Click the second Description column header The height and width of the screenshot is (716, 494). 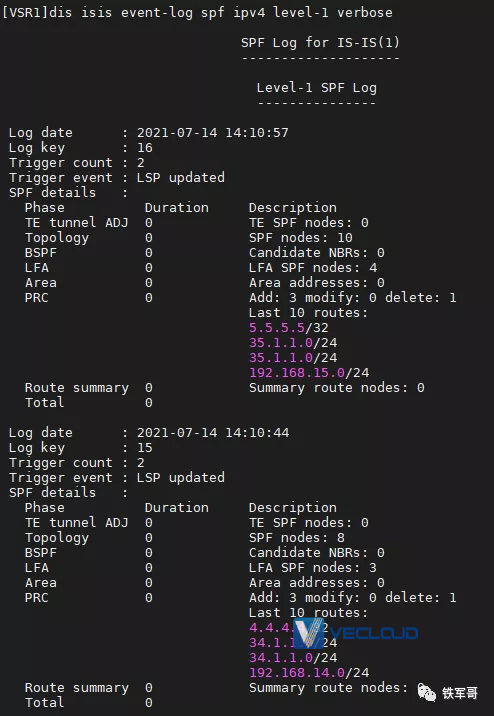tap(293, 508)
